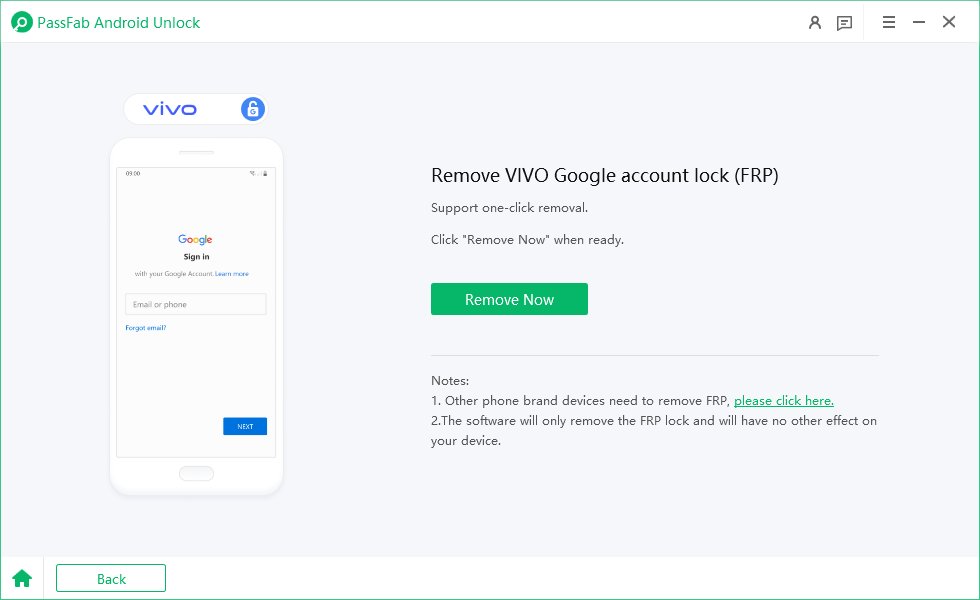Click the Back button
Viewport: 980px width, 600px height.
(x=110, y=578)
